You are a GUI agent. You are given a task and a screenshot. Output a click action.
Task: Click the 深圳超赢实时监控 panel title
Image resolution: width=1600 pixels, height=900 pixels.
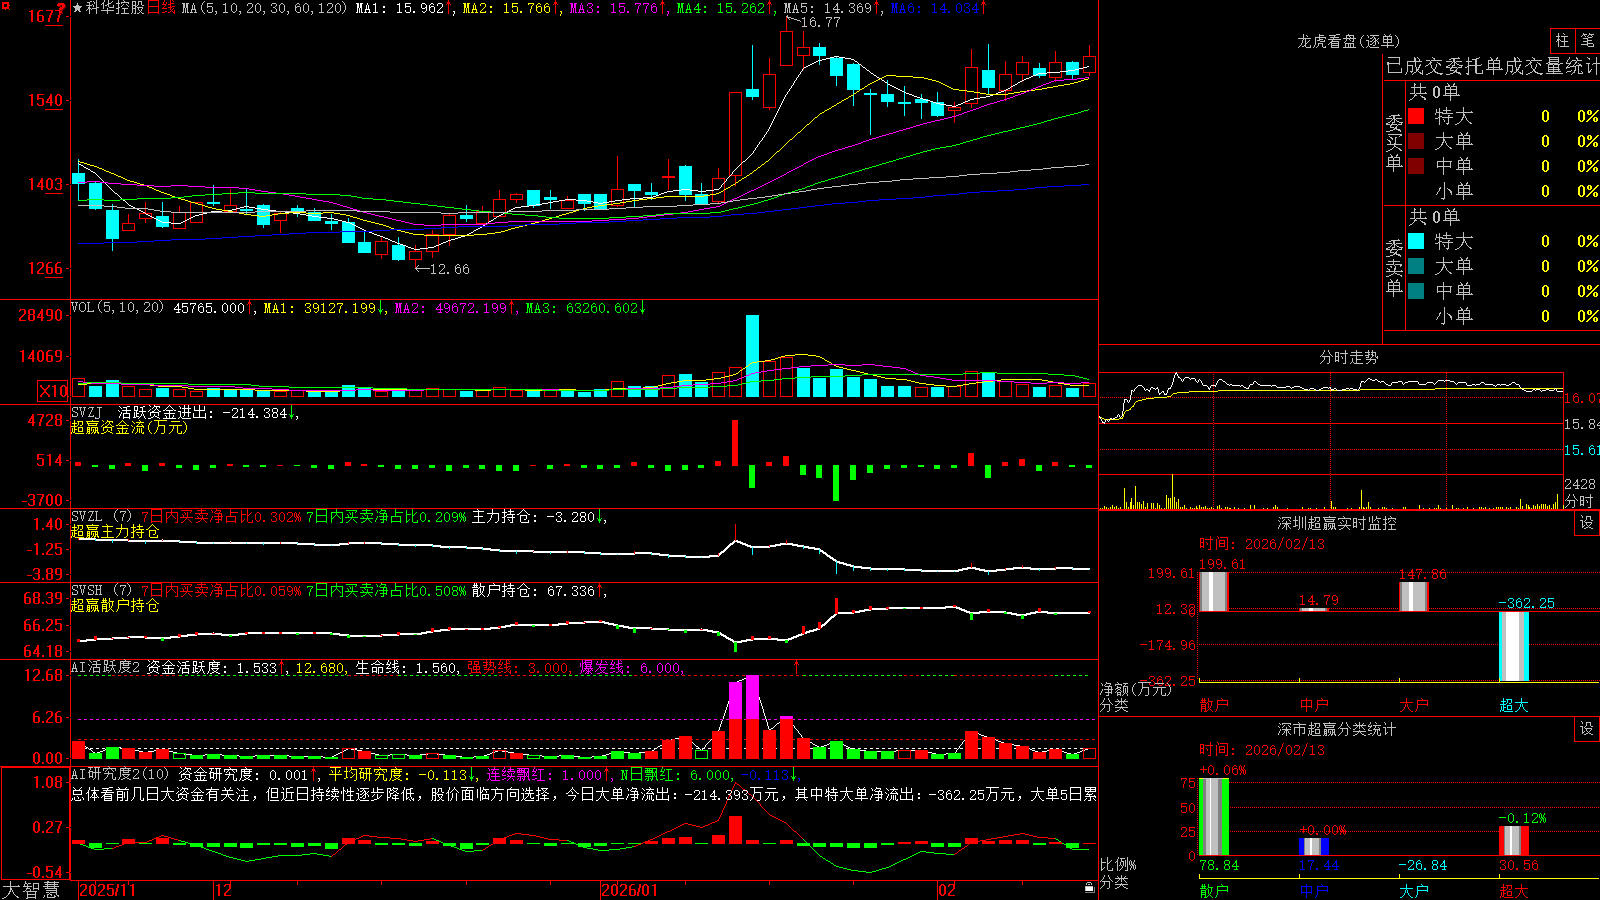click(x=1337, y=523)
